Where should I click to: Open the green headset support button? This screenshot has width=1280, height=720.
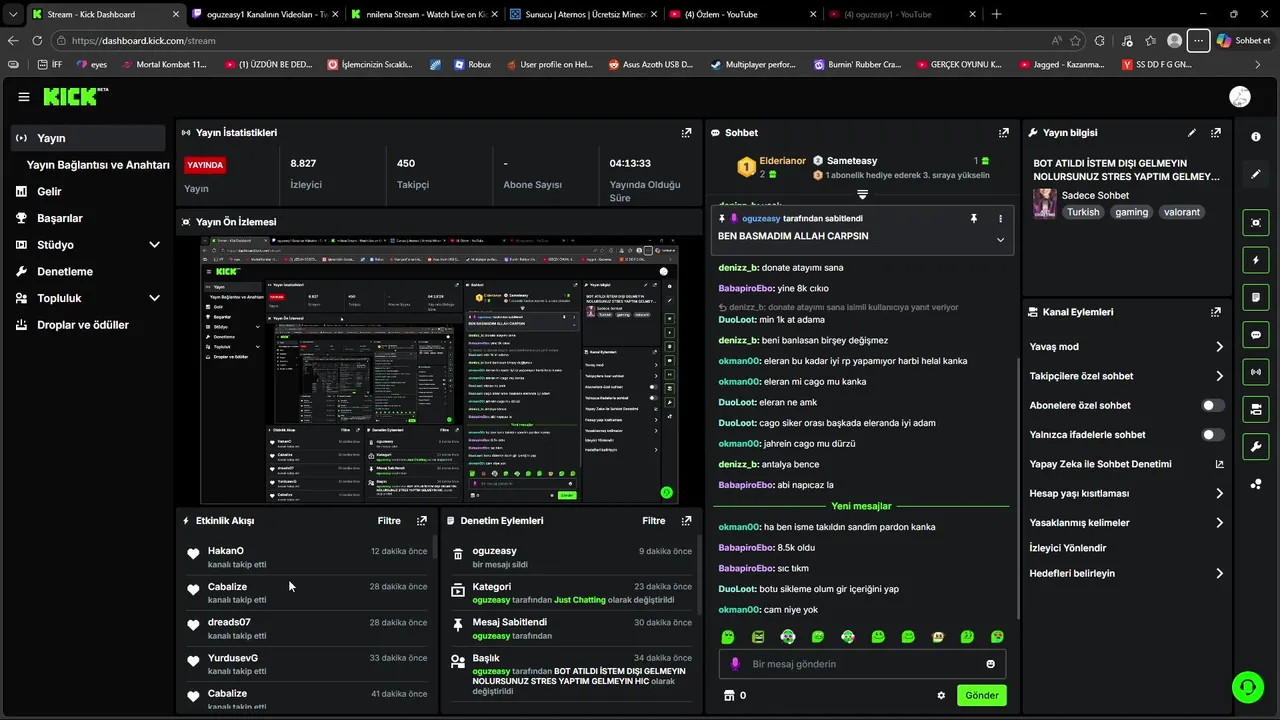[x=1247, y=687]
